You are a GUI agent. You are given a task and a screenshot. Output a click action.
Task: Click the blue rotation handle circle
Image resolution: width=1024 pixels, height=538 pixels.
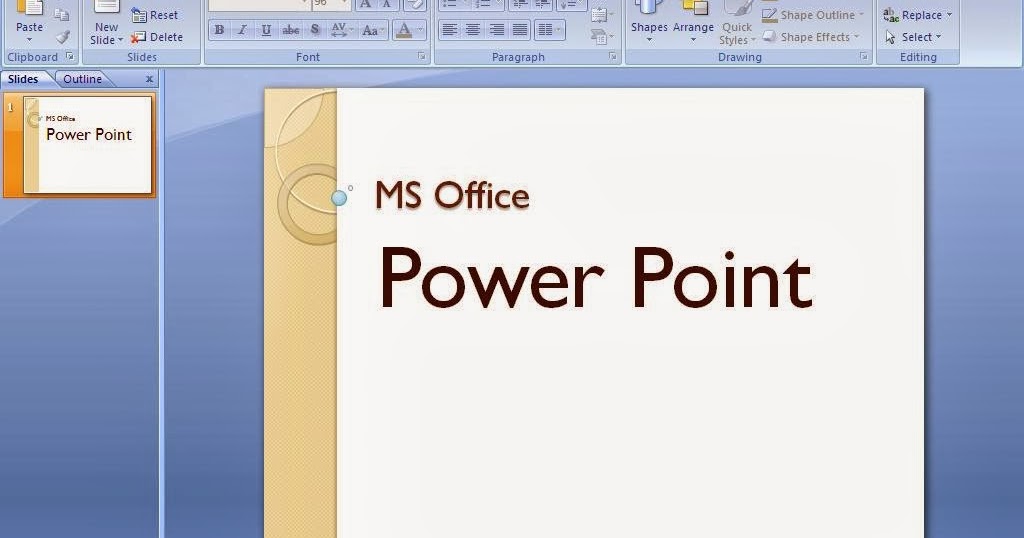click(x=339, y=198)
